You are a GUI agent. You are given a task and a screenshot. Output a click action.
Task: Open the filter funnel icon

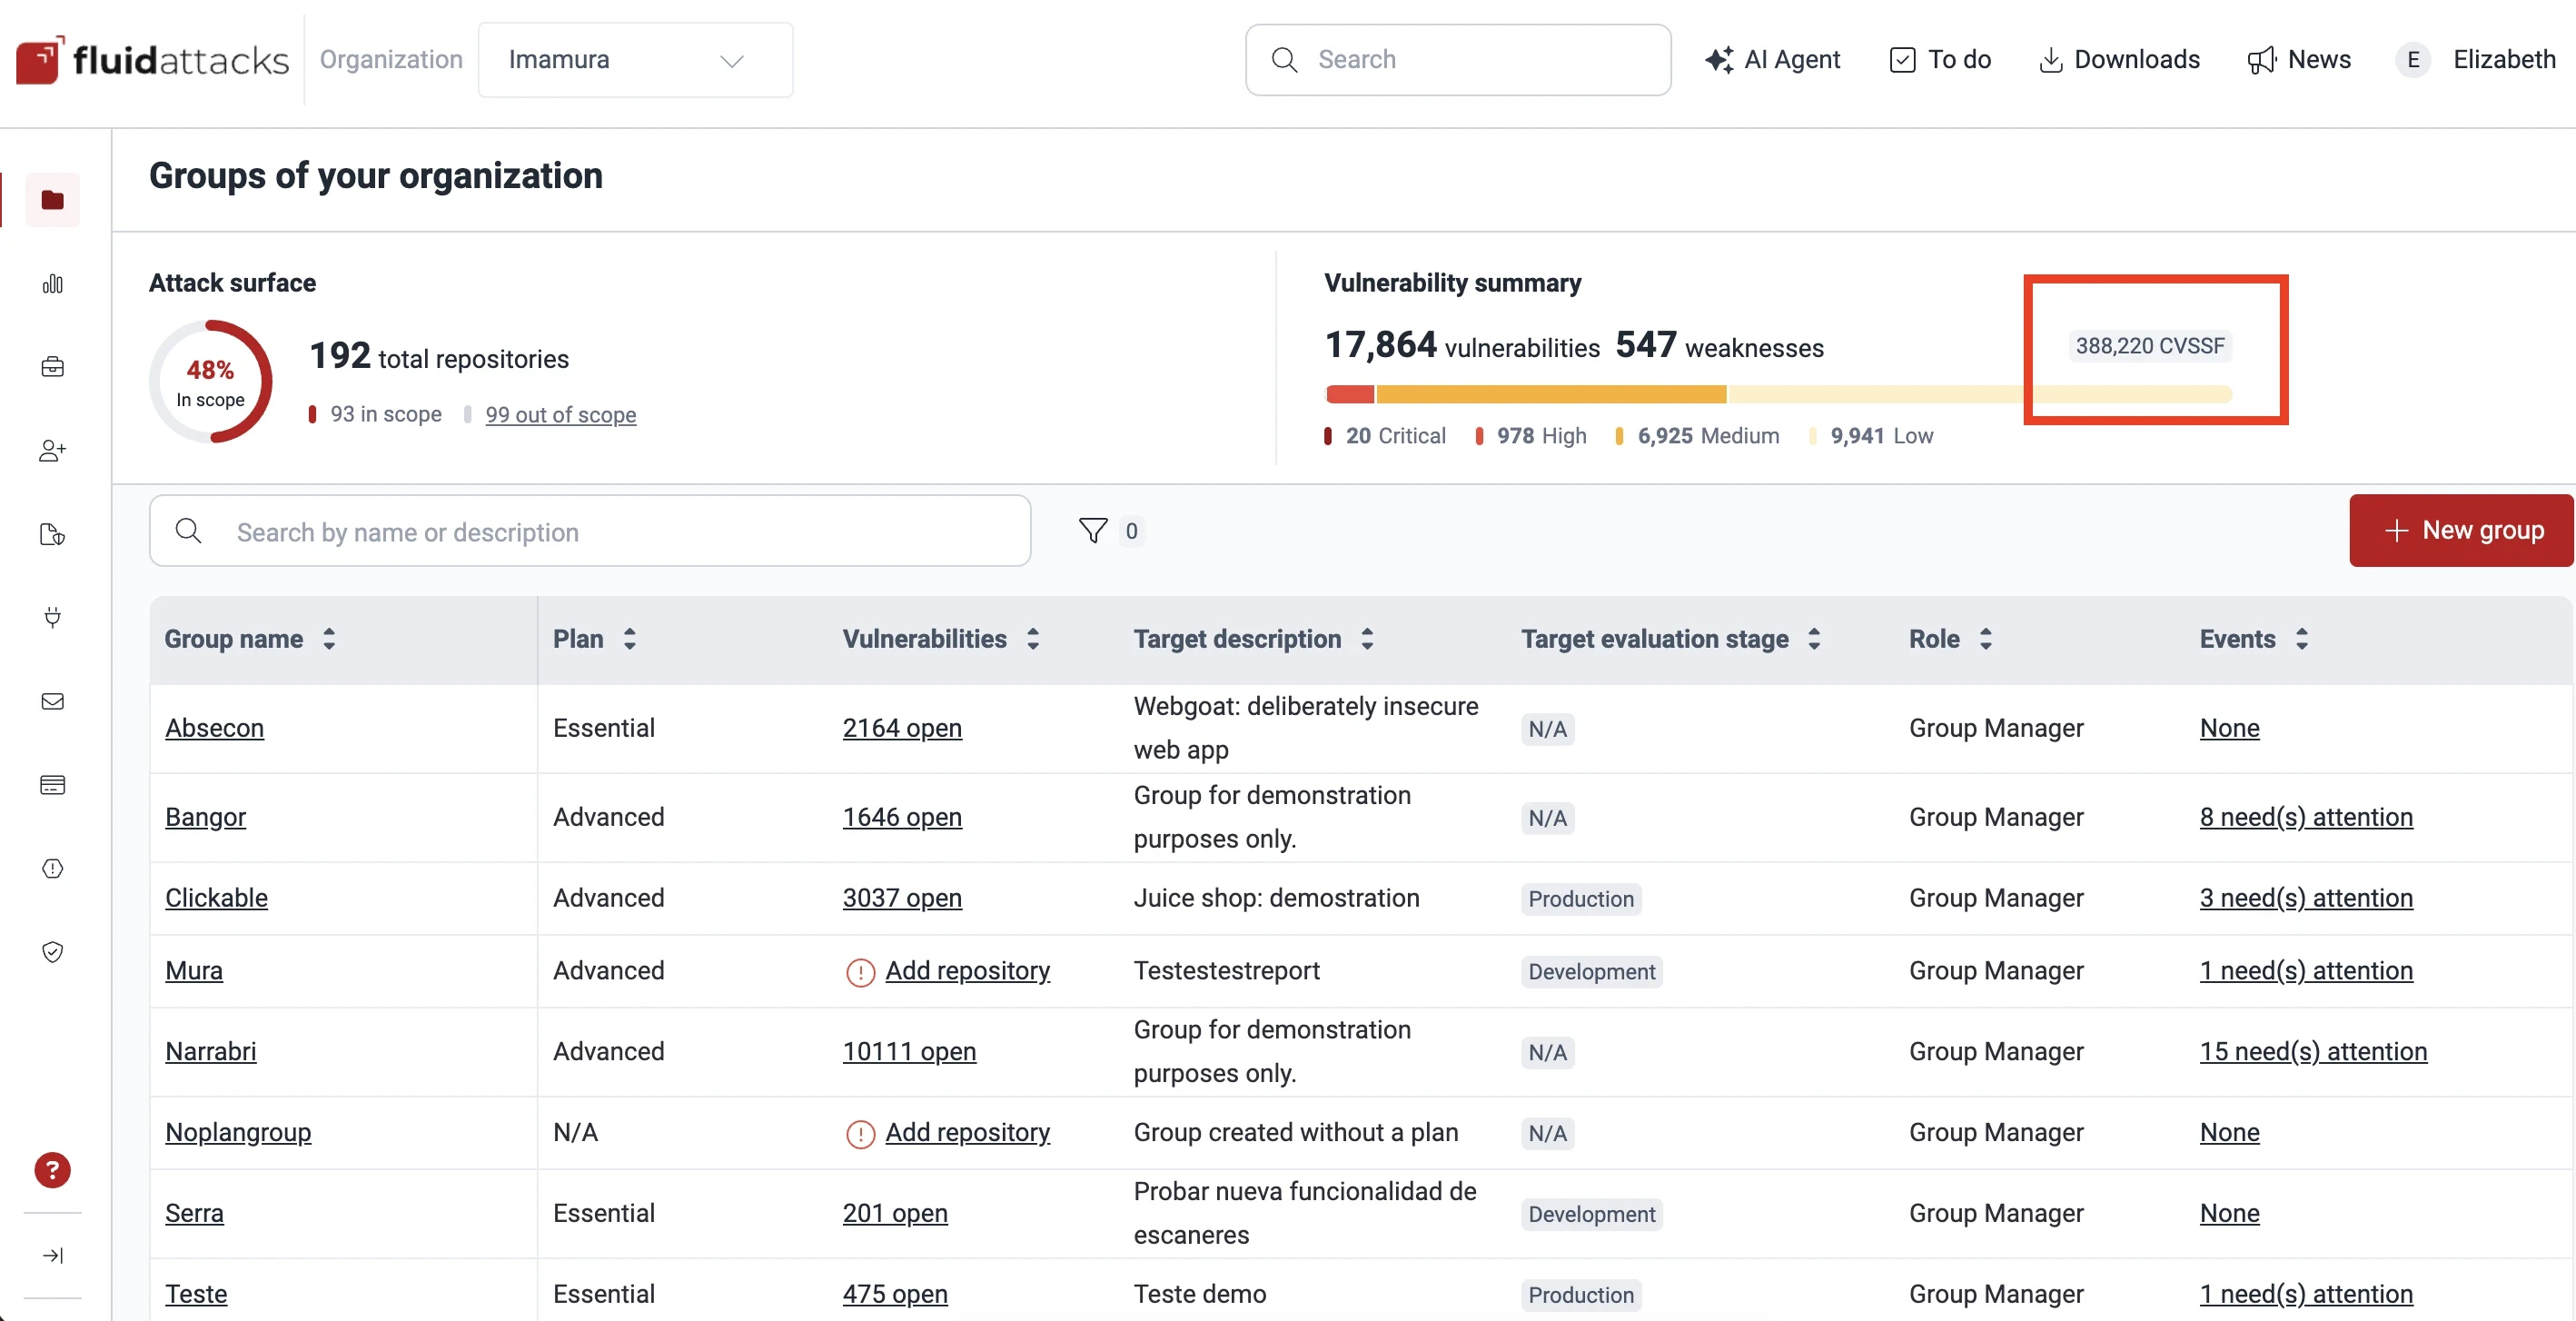click(x=1093, y=531)
